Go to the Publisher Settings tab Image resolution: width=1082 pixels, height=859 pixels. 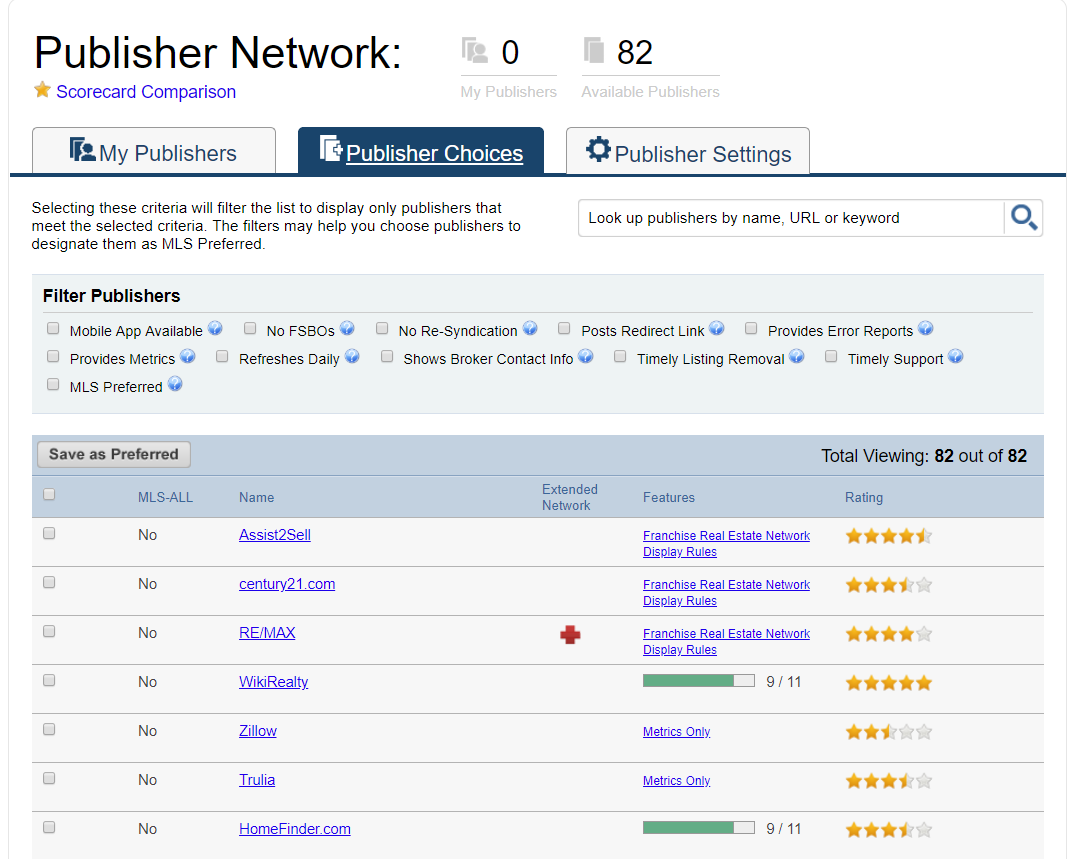[x=688, y=150]
